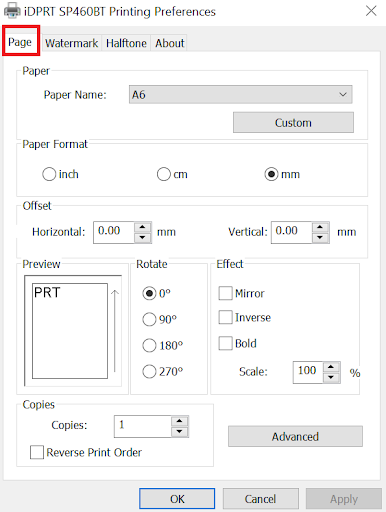Open the About tab
This screenshot has width=386, height=512.
coord(169,43)
